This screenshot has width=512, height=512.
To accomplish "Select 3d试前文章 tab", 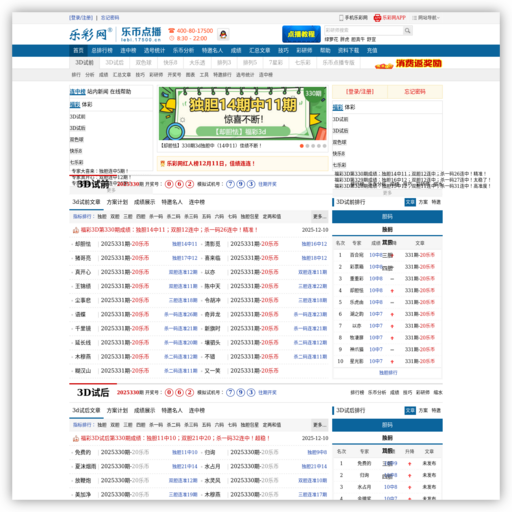I will tap(86, 202).
